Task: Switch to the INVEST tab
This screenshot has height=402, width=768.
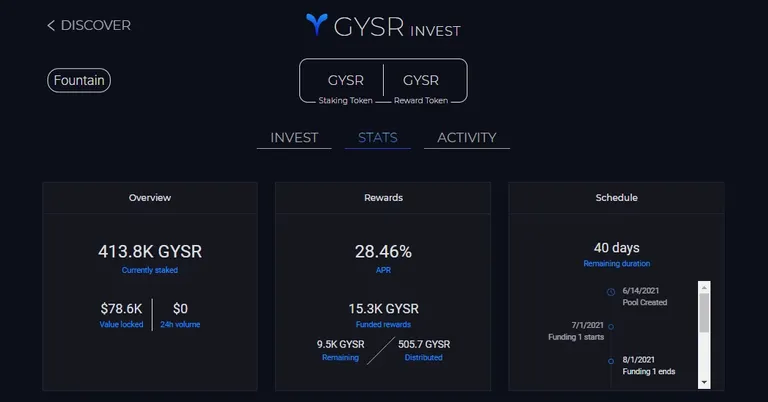Action: [x=294, y=138]
